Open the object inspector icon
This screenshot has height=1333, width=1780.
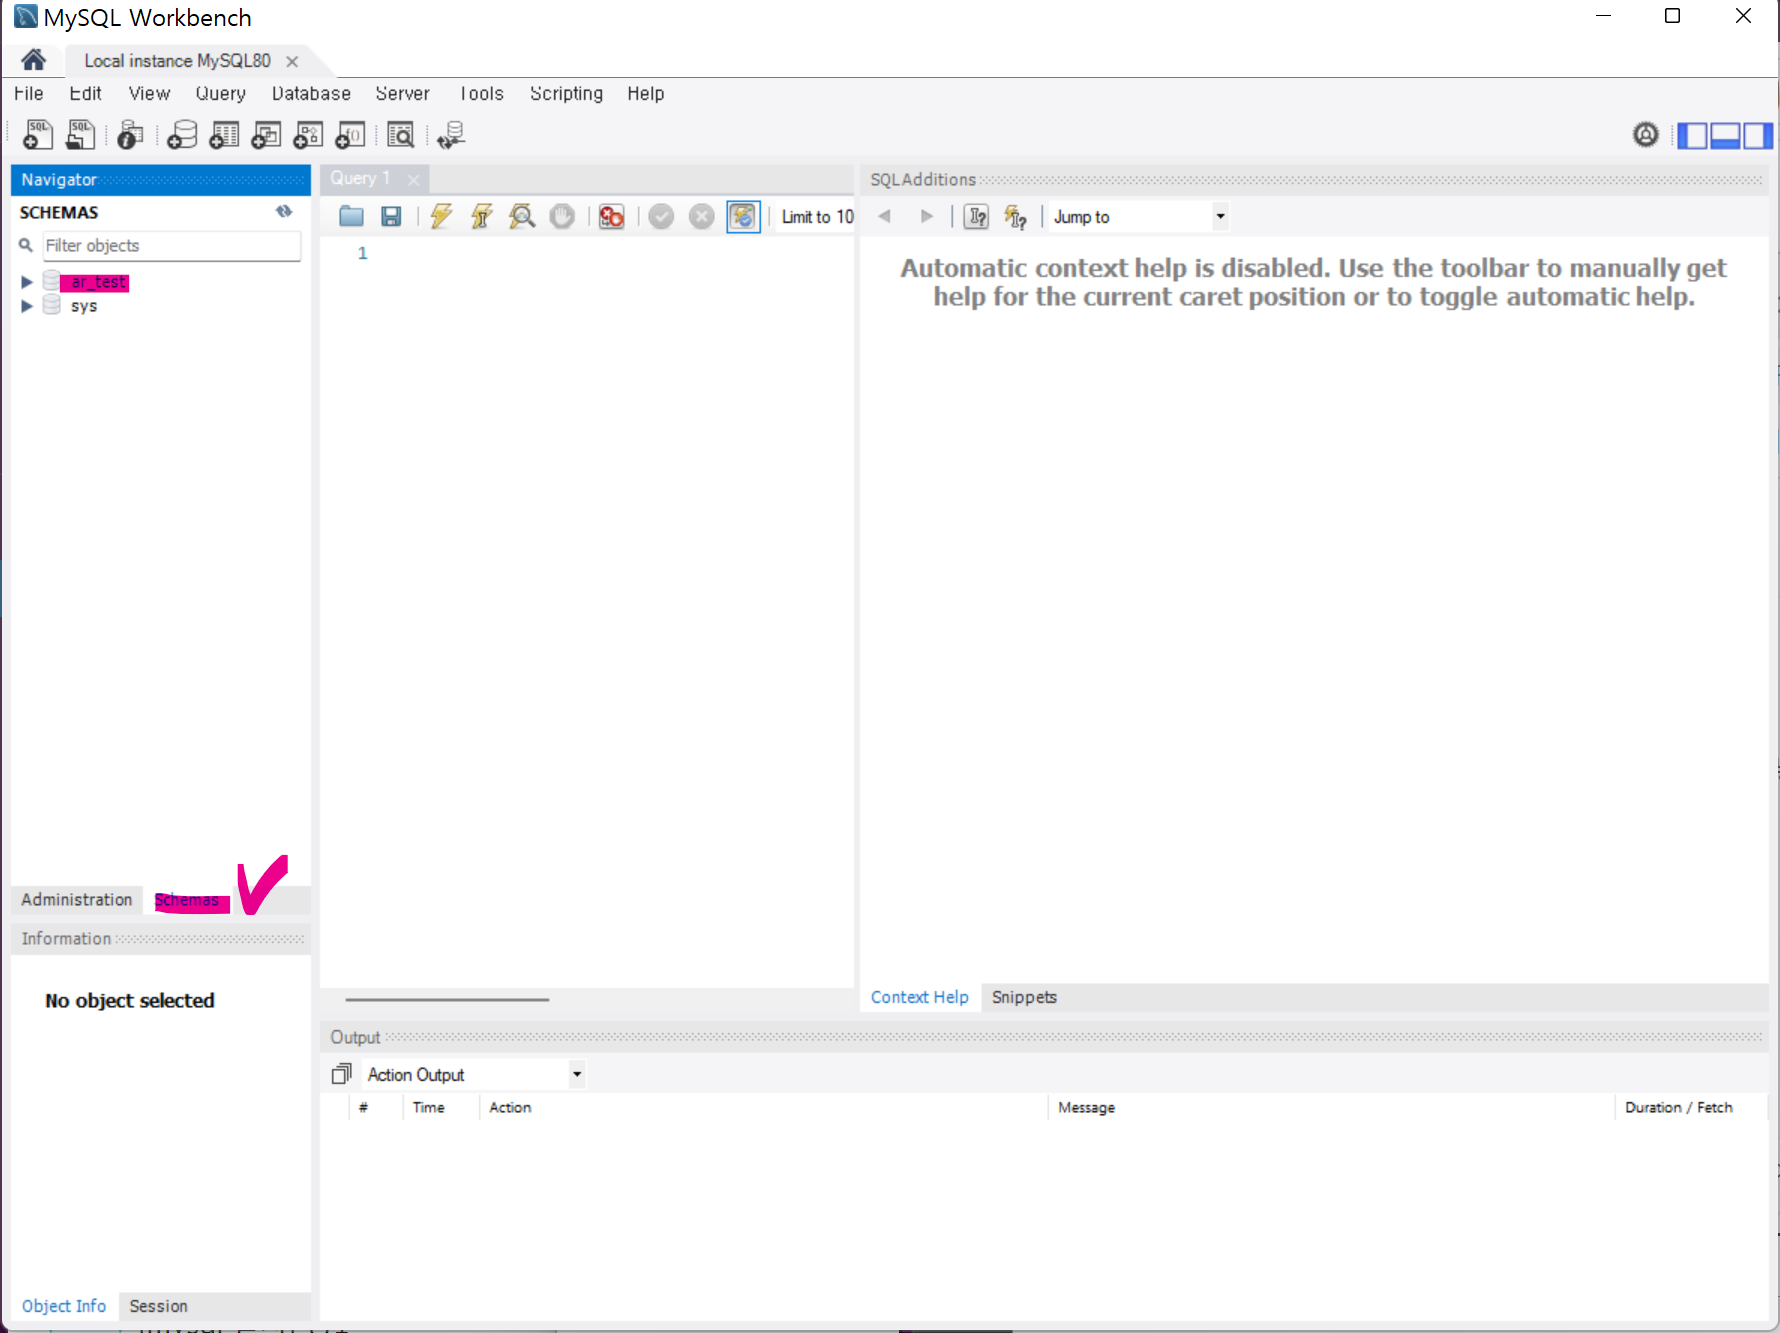point(130,134)
